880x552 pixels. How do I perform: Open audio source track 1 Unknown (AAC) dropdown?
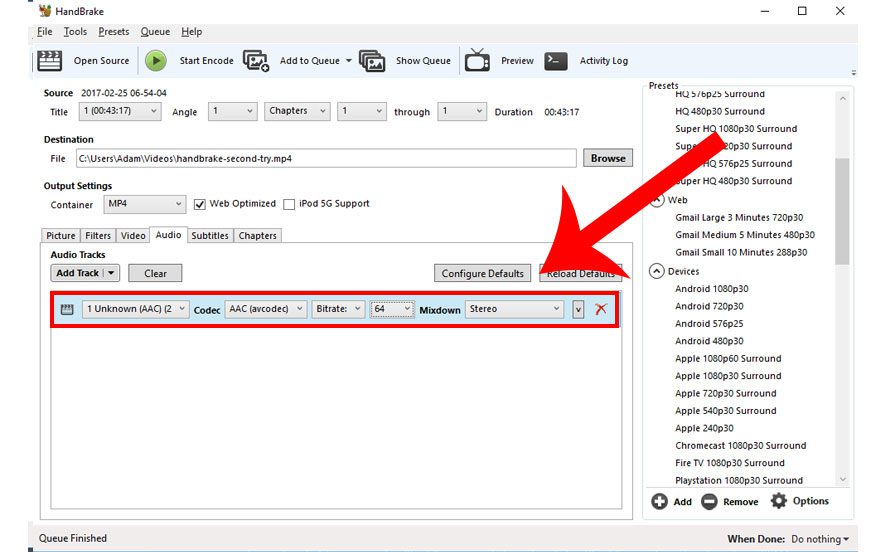coord(135,309)
